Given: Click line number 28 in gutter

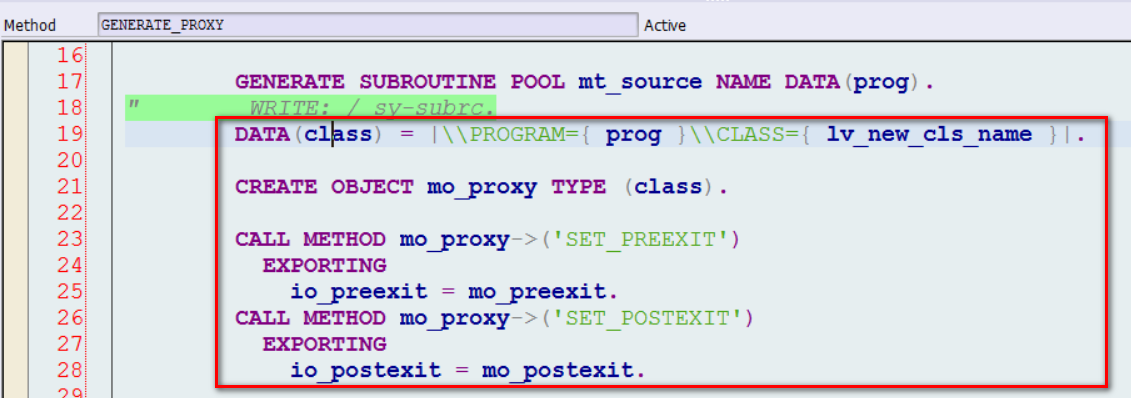Looking at the screenshot, I should click(x=69, y=370).
